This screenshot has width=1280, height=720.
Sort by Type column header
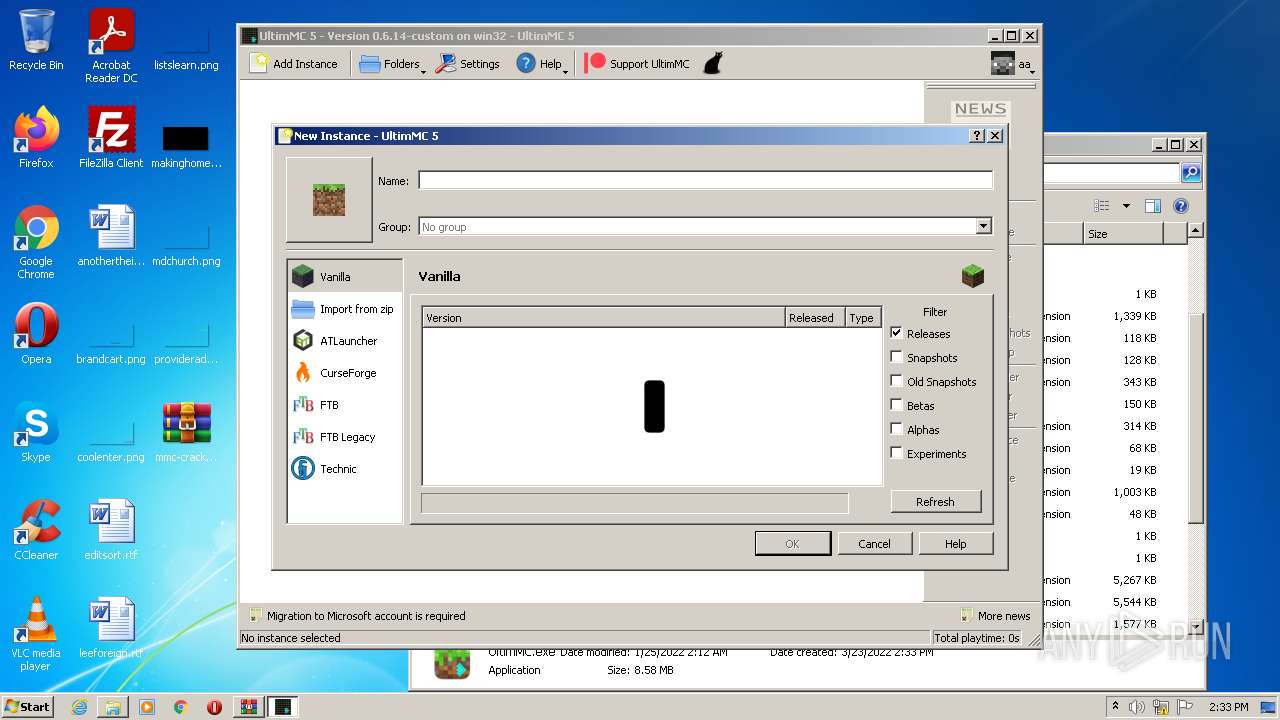(x=863, y=318)
